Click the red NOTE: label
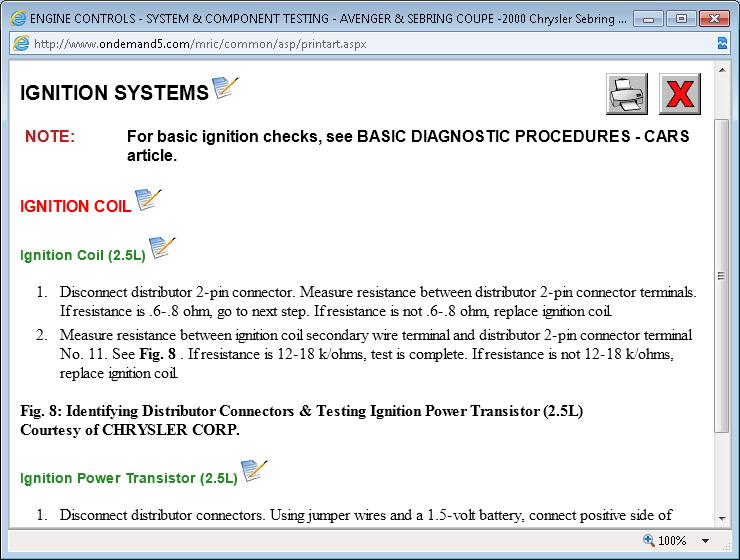740x560 pixels. 50,136
